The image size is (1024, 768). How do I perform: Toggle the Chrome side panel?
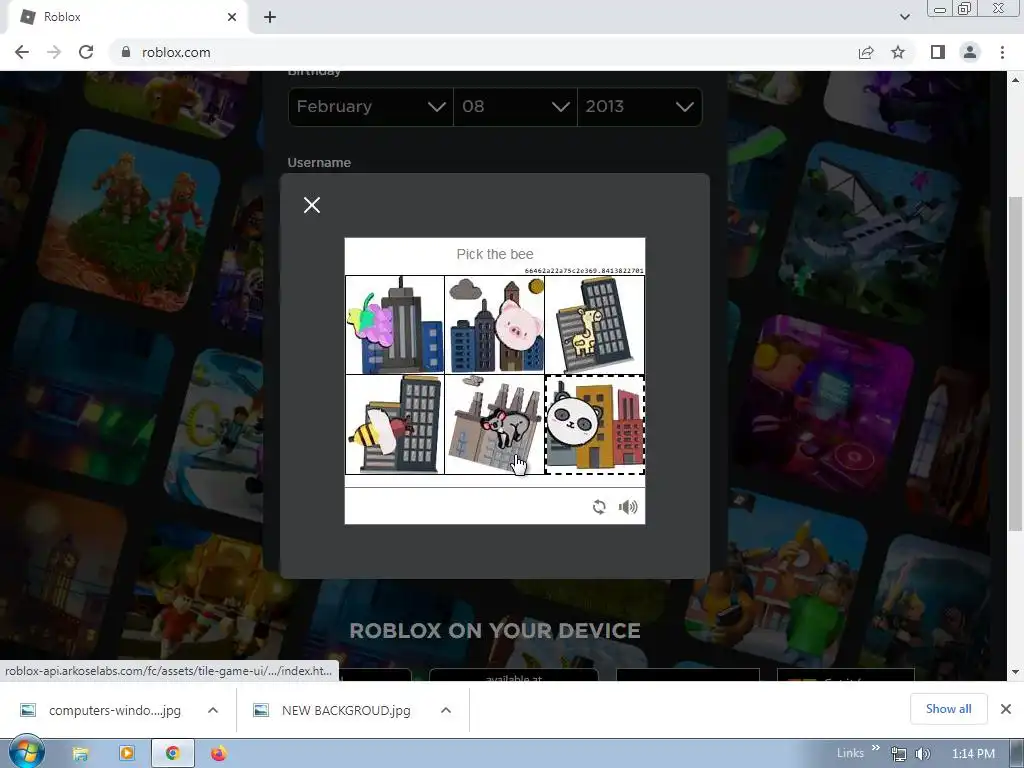[x=938, y=52]
